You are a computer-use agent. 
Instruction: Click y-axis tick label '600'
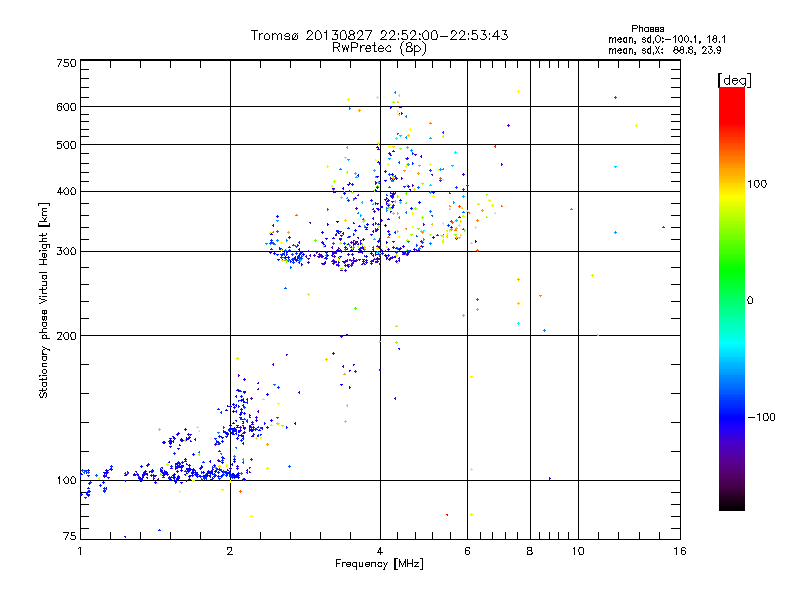pos(66,107)
